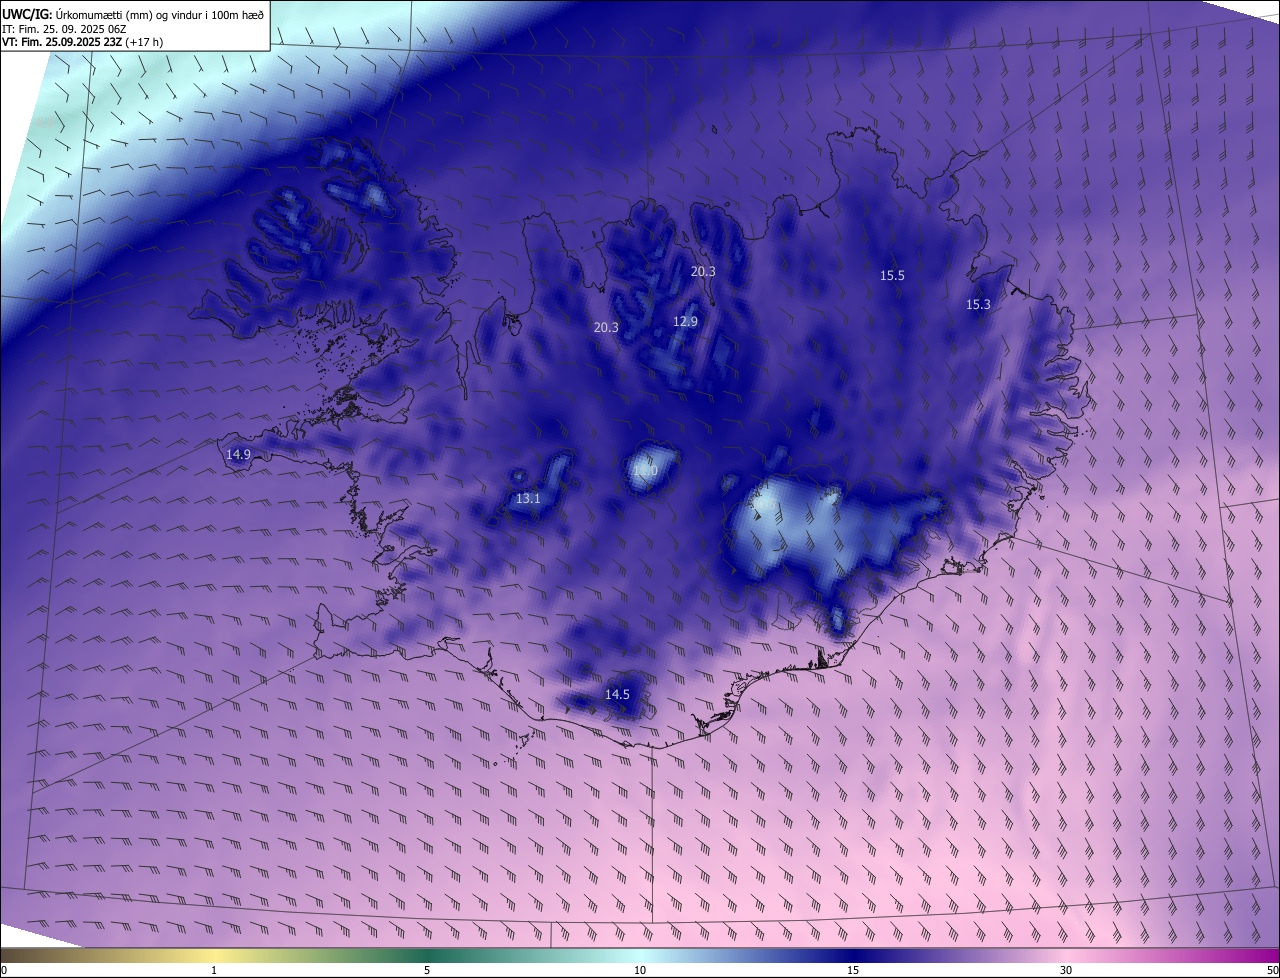
Task: Click the 12.9 value label on the map
Action: 685,321
